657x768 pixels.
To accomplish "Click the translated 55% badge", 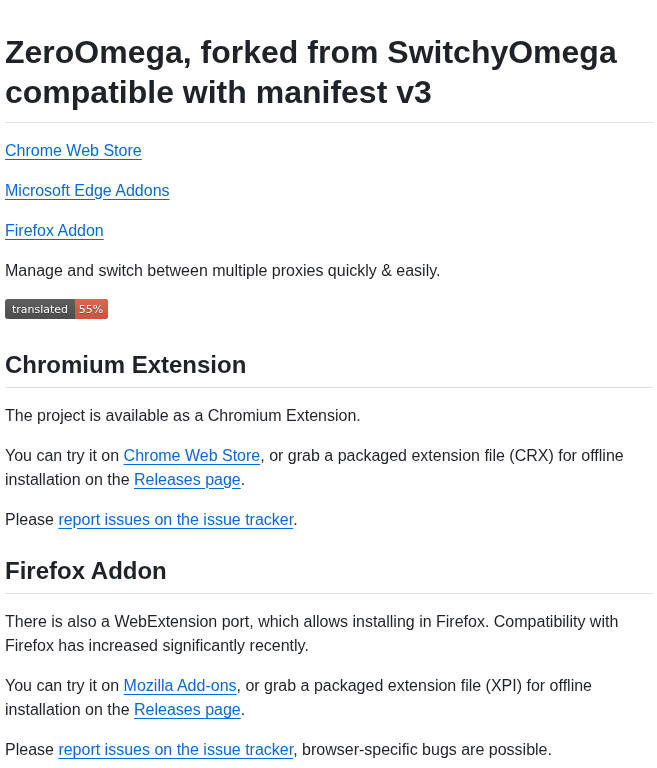I will (56, 309).
